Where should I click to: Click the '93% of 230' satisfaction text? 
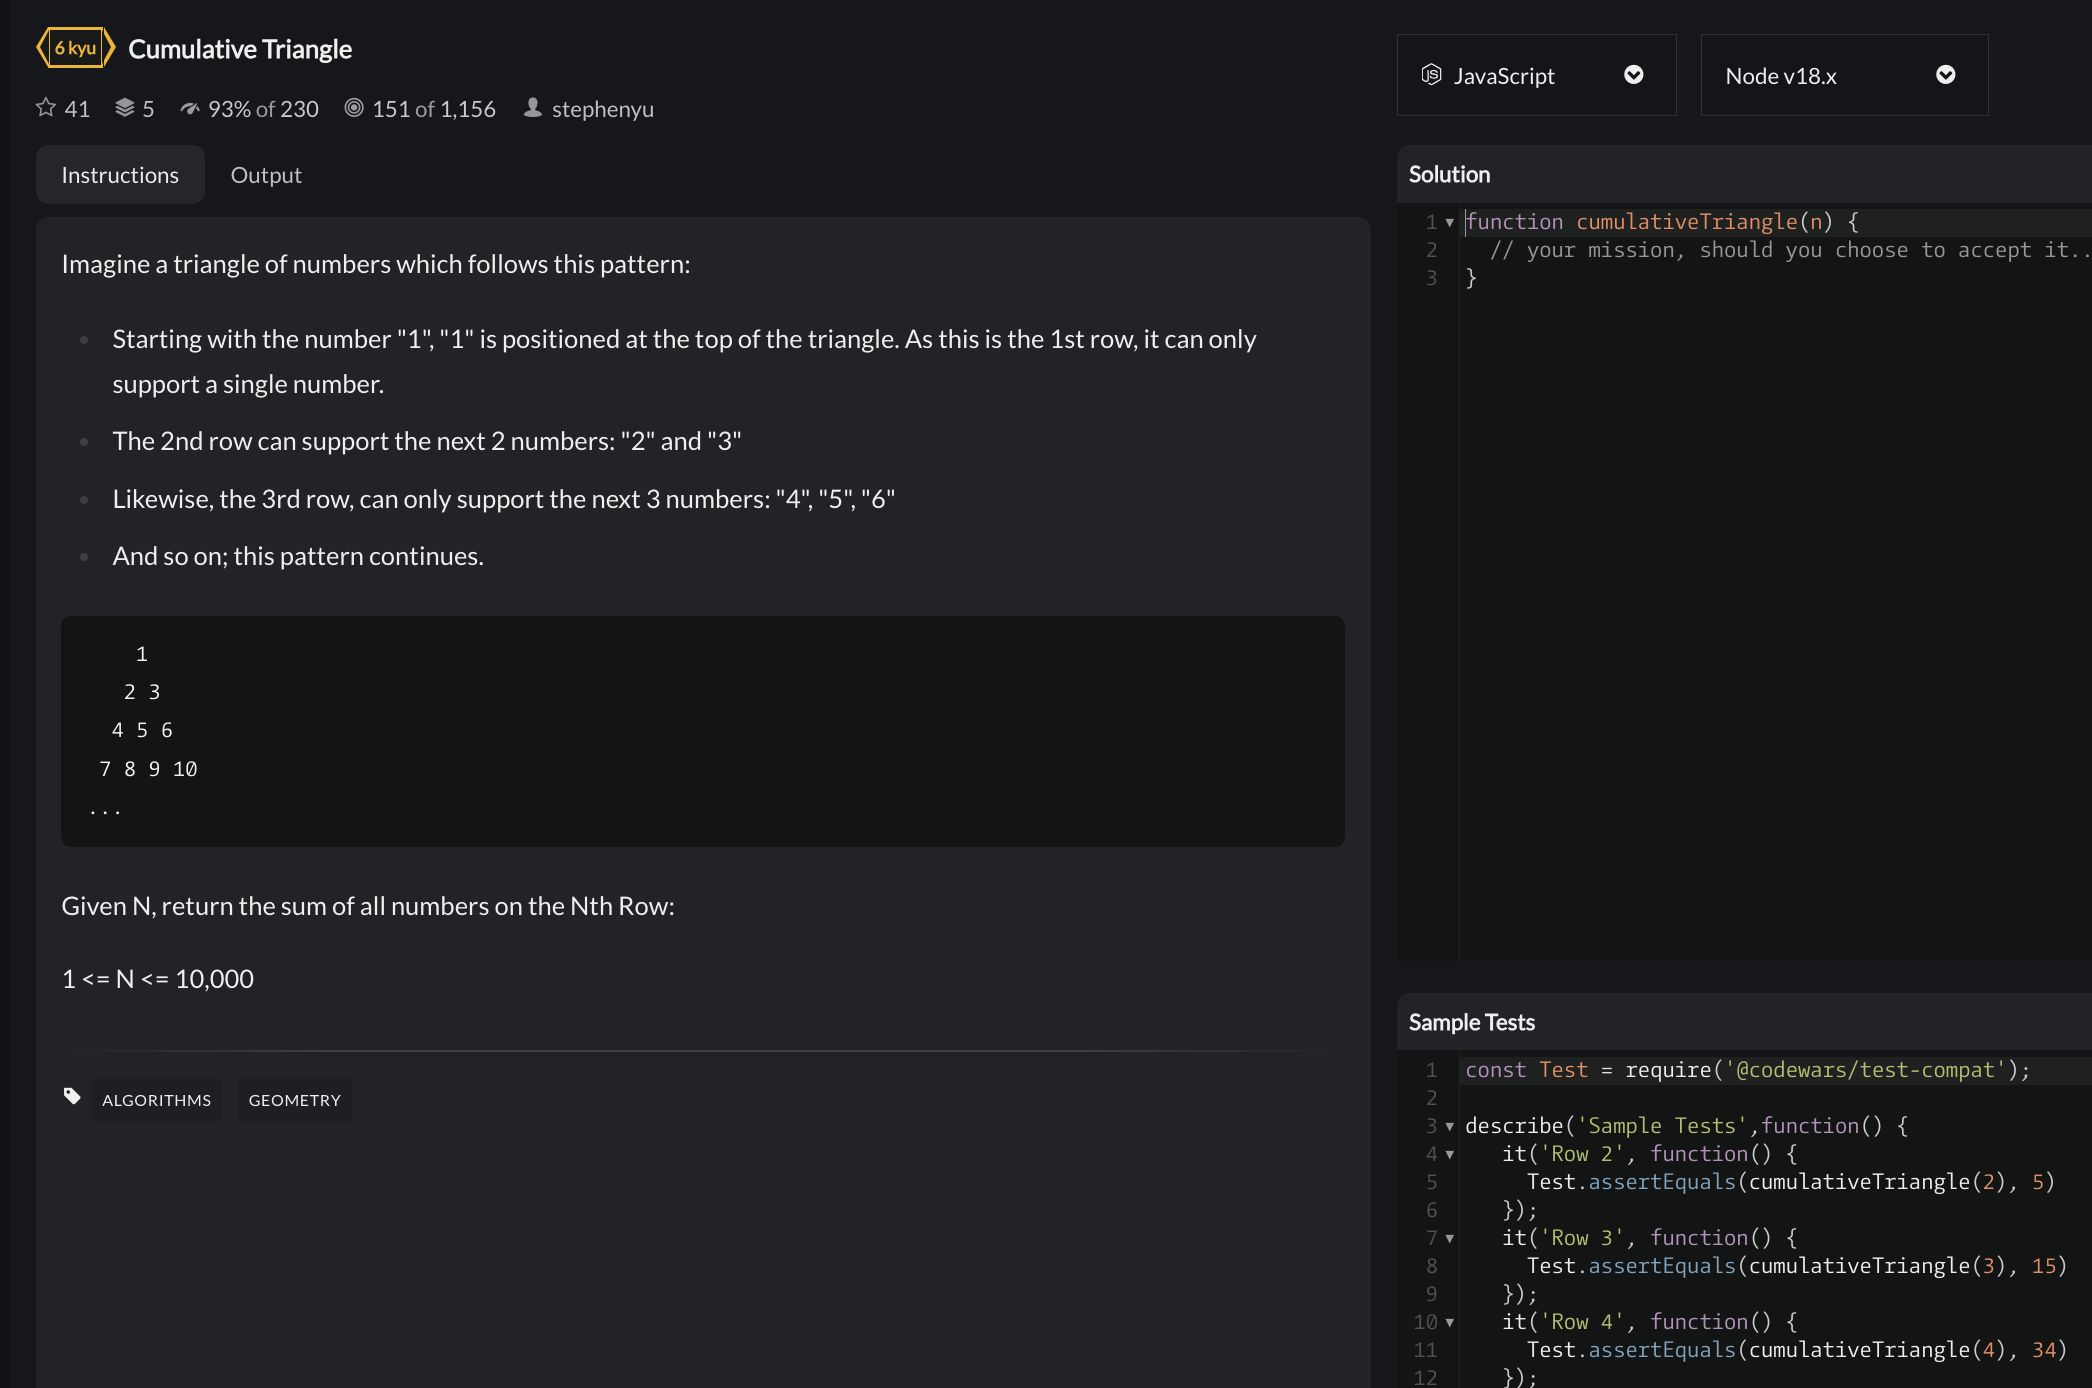263,109
